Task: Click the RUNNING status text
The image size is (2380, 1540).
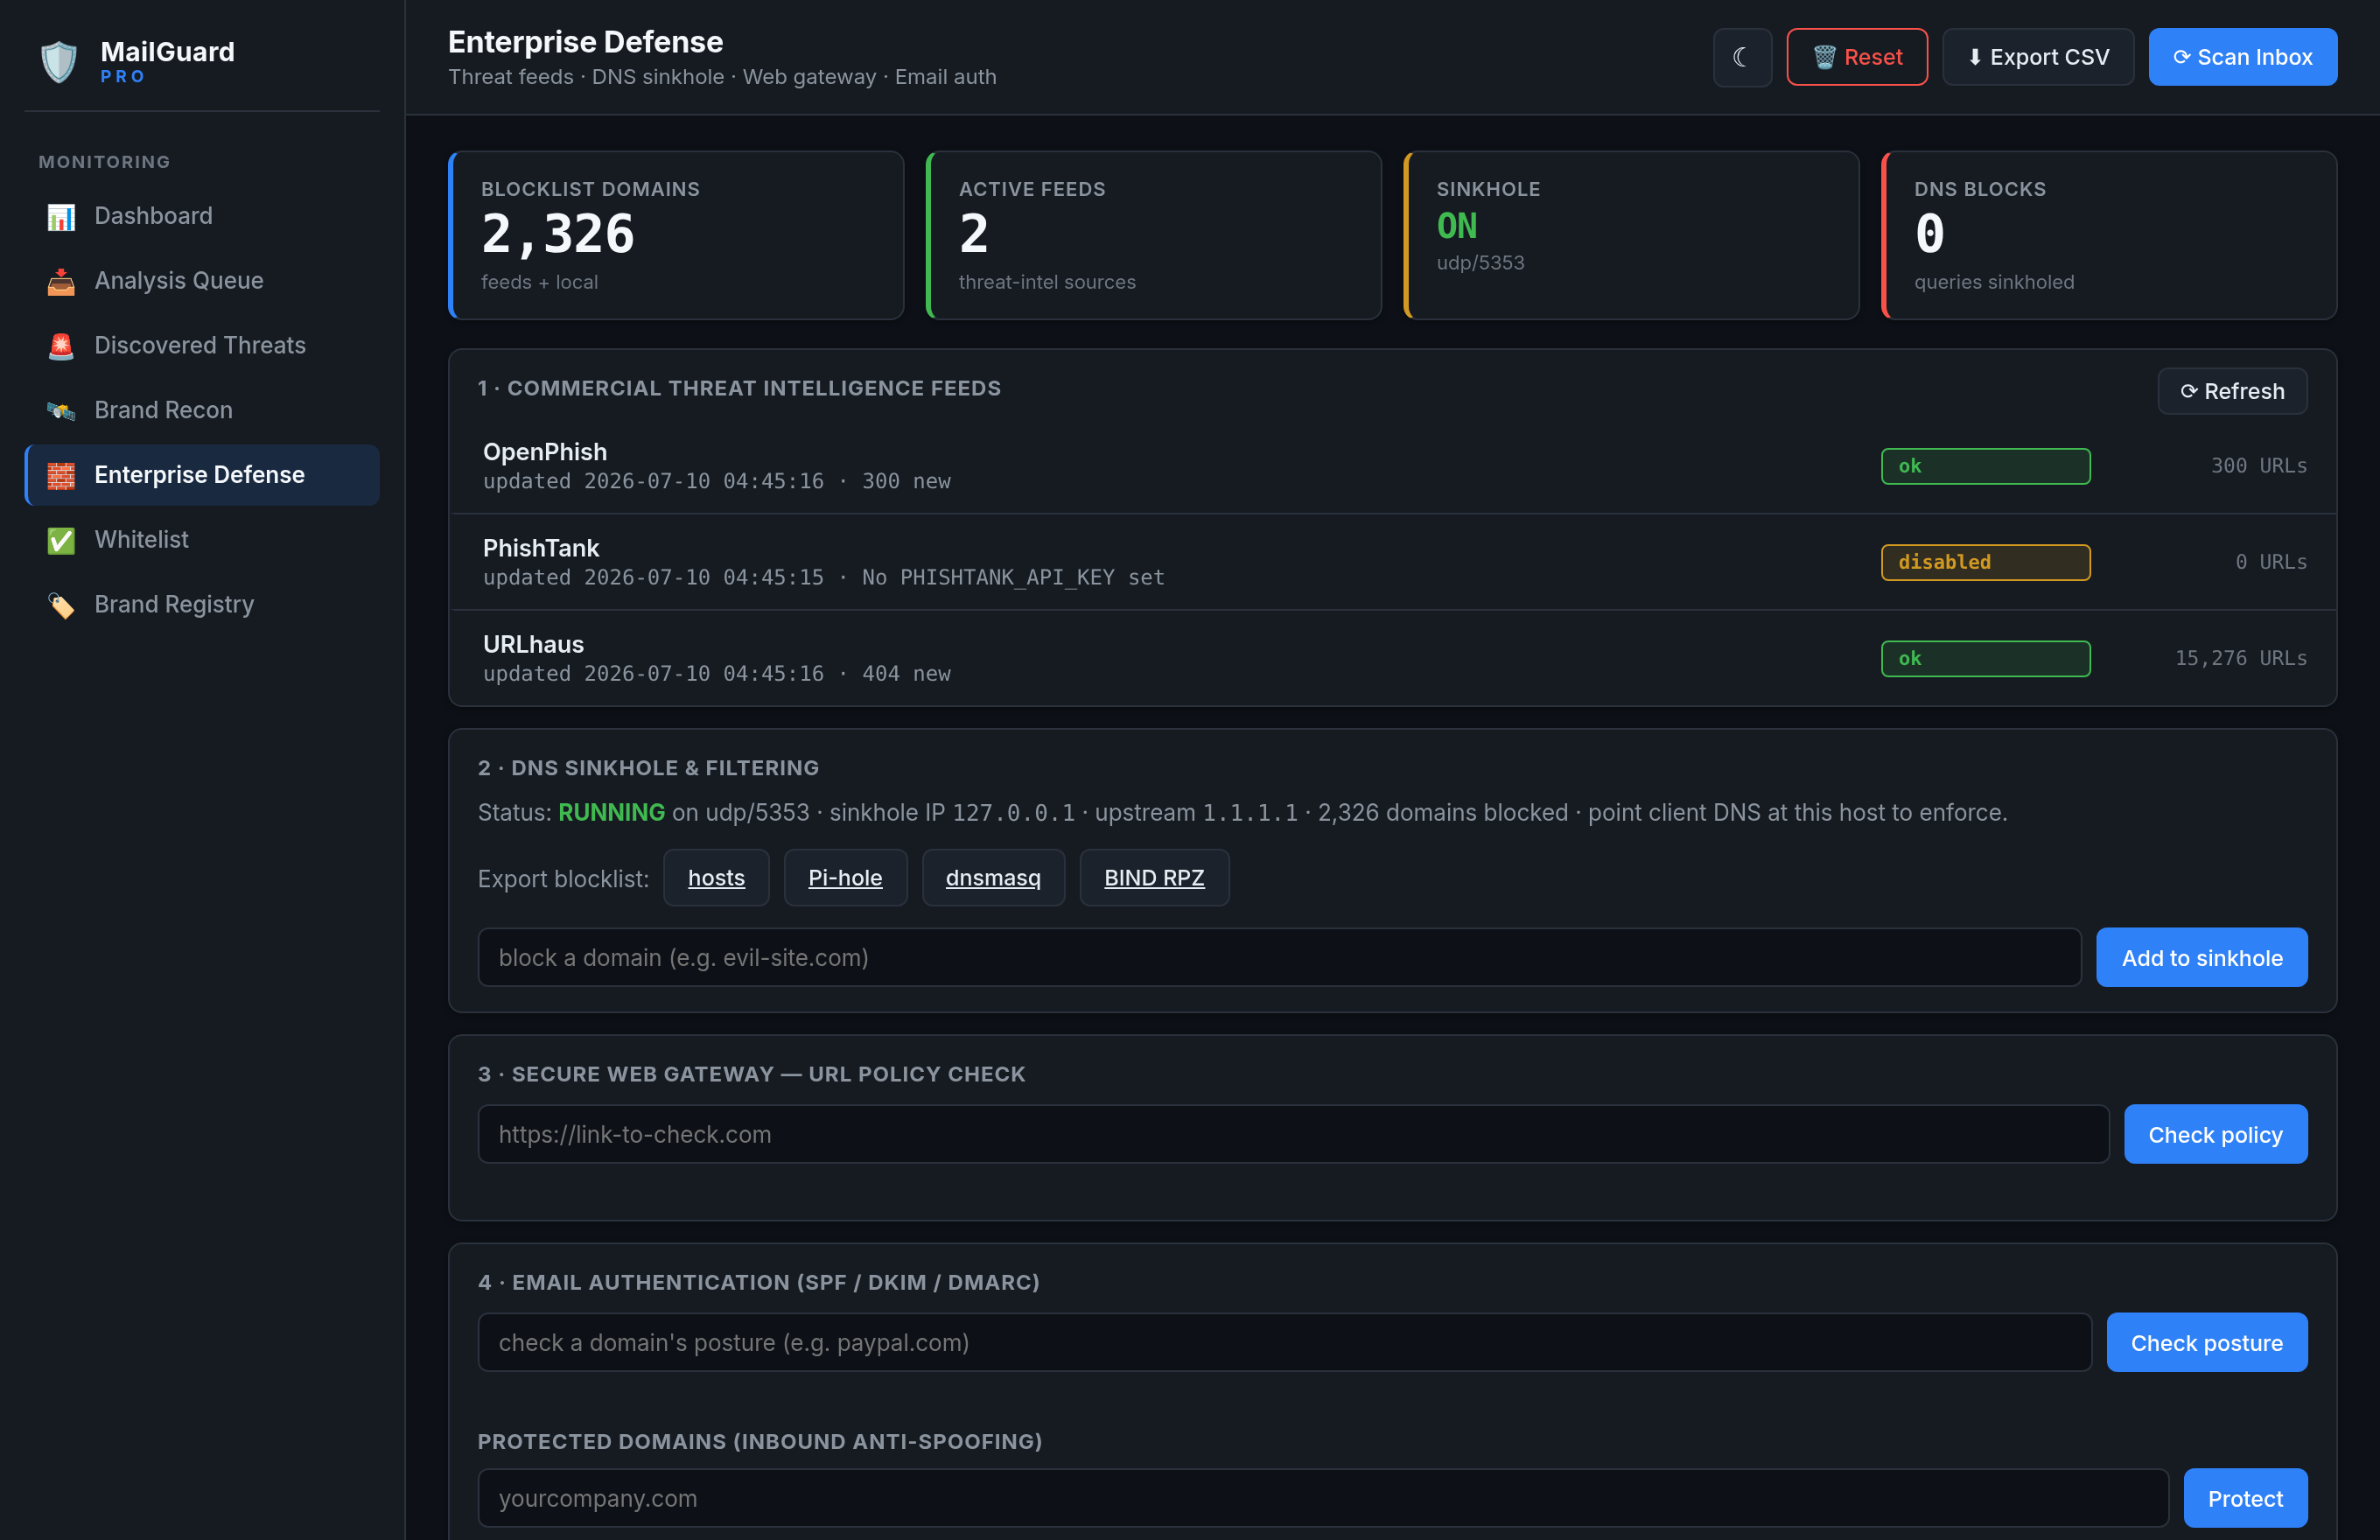Action: point(611,813)
